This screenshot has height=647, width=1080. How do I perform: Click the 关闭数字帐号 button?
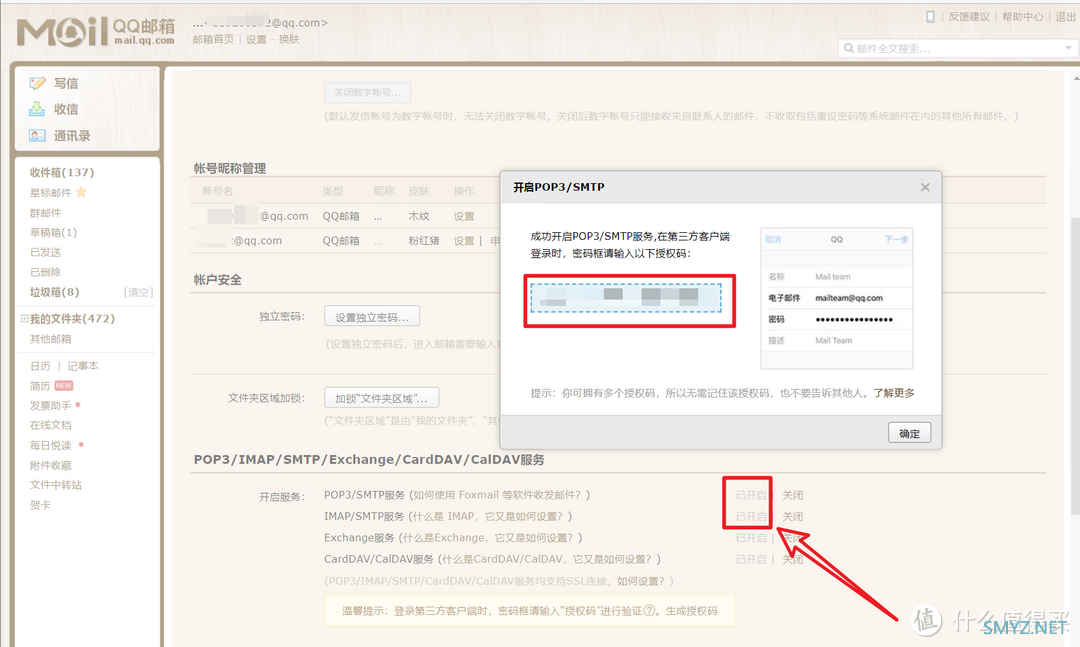[x=367, y=92]
